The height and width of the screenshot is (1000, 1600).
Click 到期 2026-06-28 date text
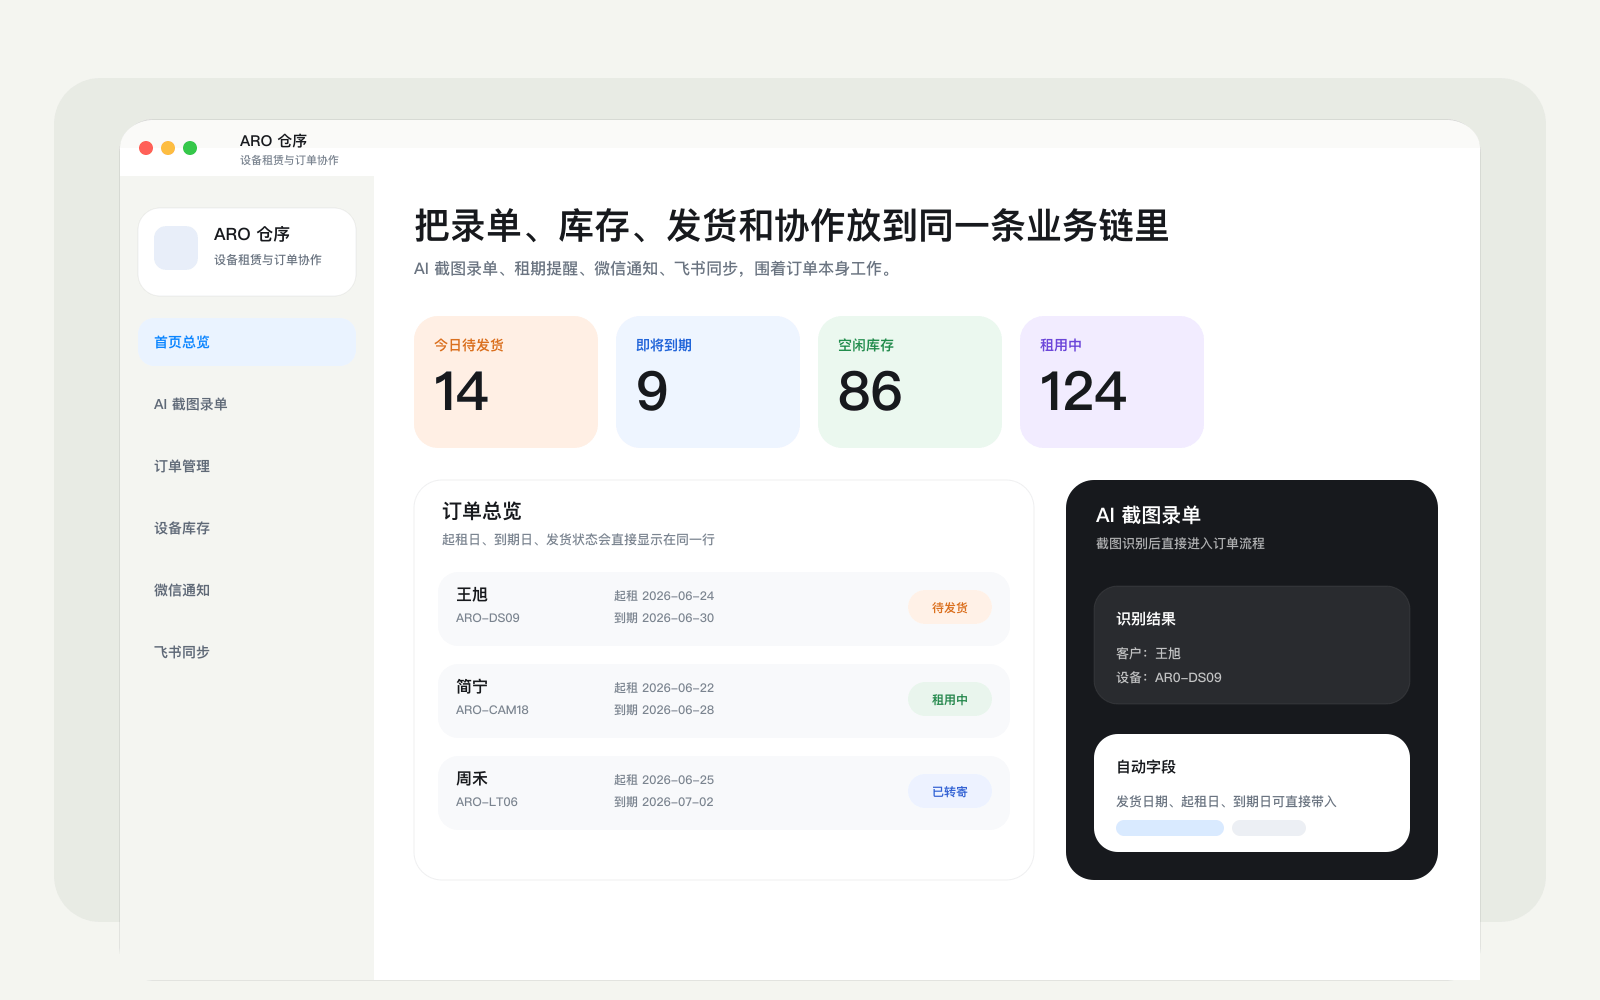(x=664, y=710)
